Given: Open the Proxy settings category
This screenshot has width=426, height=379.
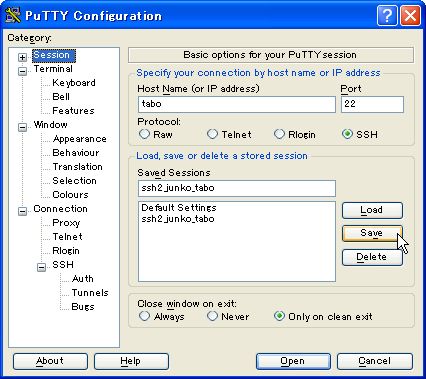Looking at the screenshot, I should (66, 223).
